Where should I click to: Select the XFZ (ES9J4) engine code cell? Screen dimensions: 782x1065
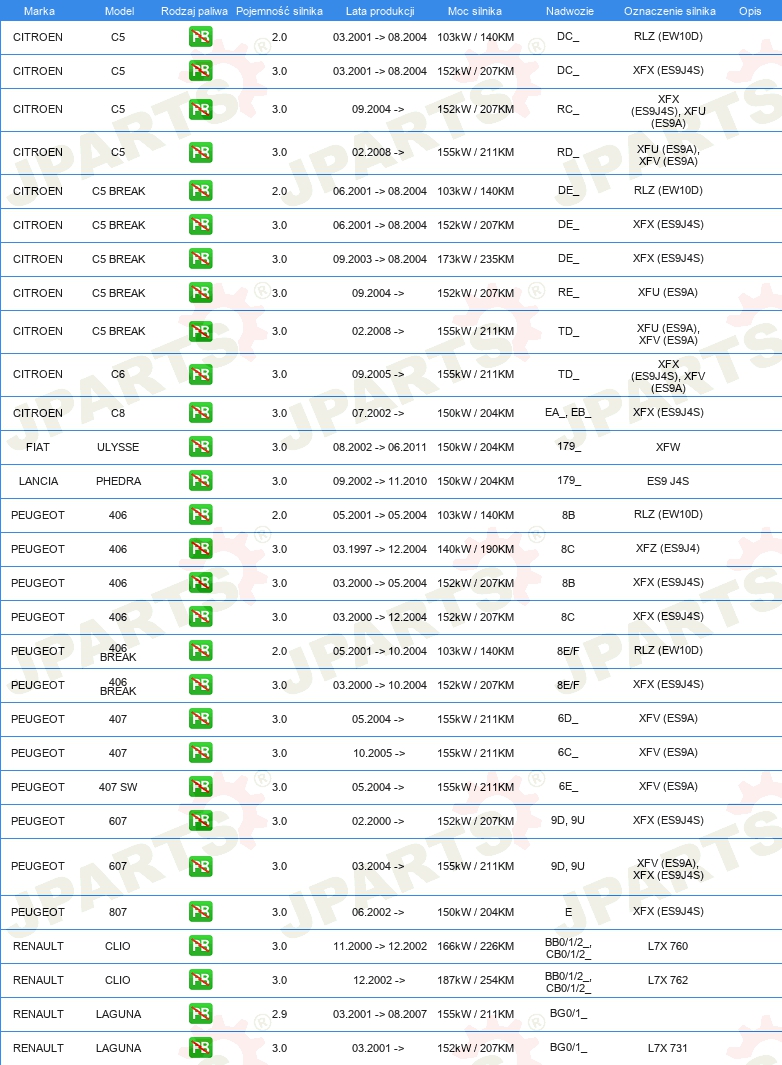(668, 548)
